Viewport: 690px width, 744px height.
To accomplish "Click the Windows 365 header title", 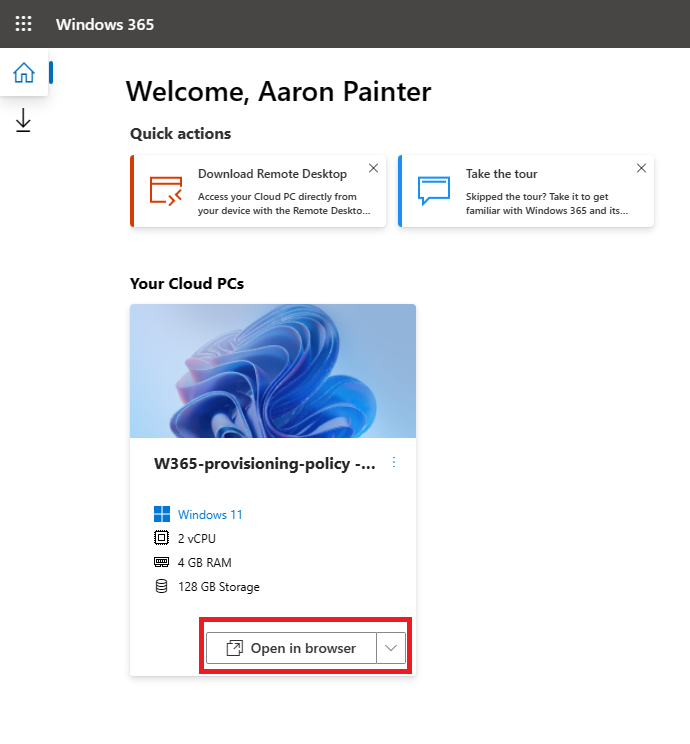I will click(x=105, y=24).
